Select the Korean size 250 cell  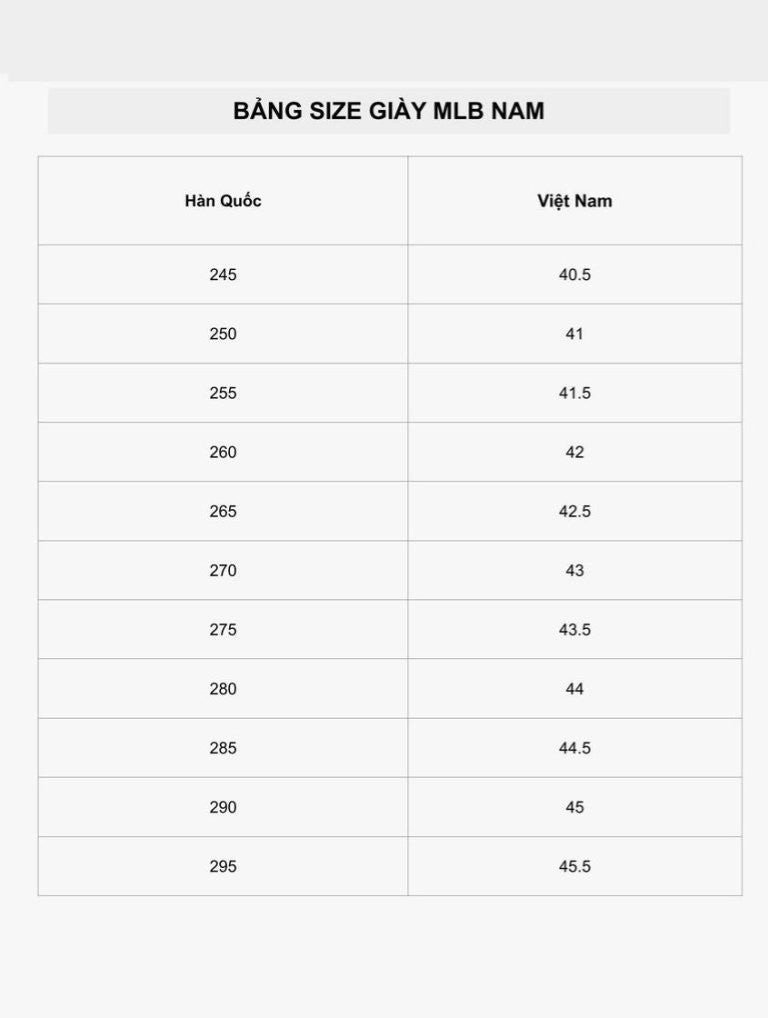[x=223, y=334]
